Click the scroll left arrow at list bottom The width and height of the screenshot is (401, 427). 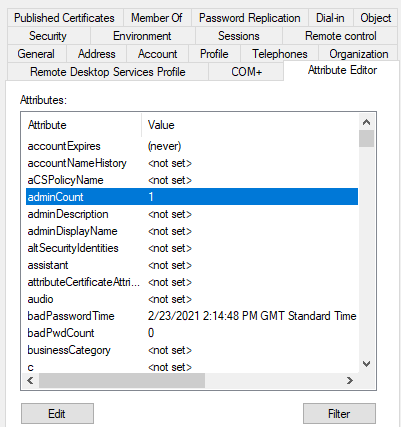tap(30, 380)
